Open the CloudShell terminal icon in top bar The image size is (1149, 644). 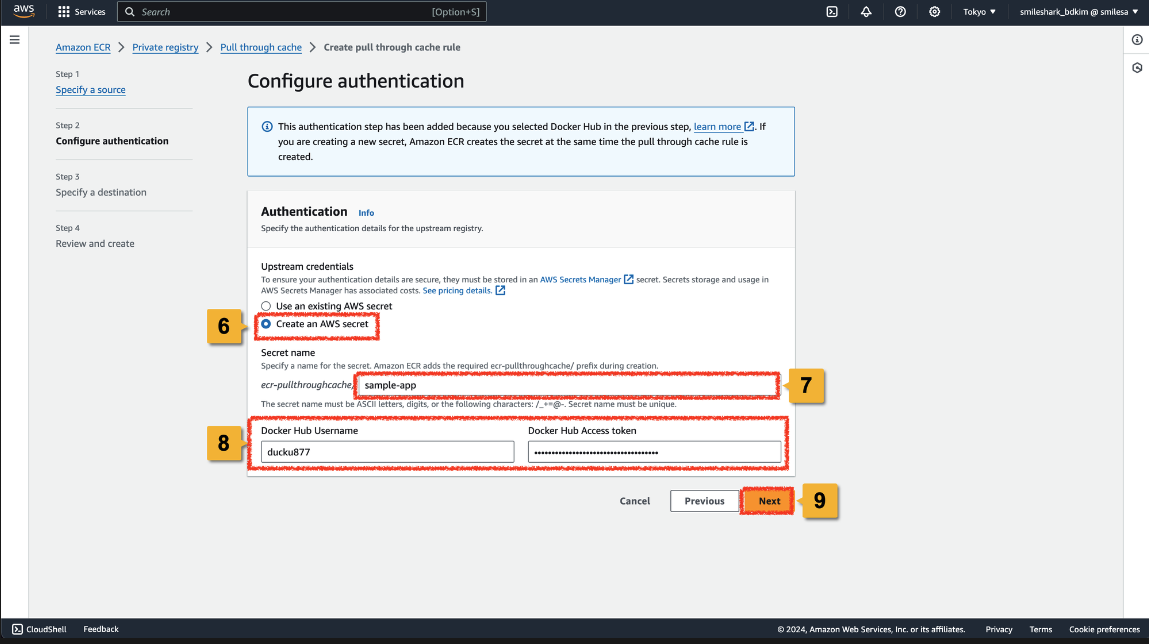(831, 12)
